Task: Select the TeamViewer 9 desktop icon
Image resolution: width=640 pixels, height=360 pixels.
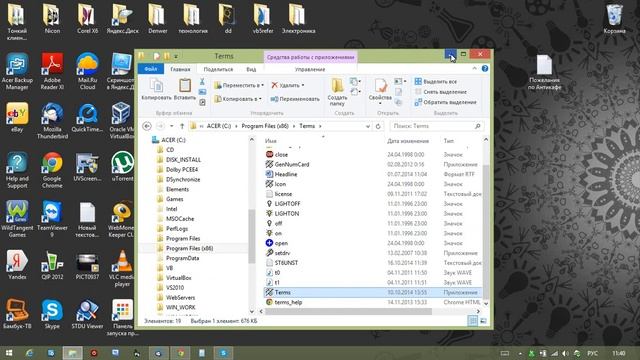Action: click(52, 219)
